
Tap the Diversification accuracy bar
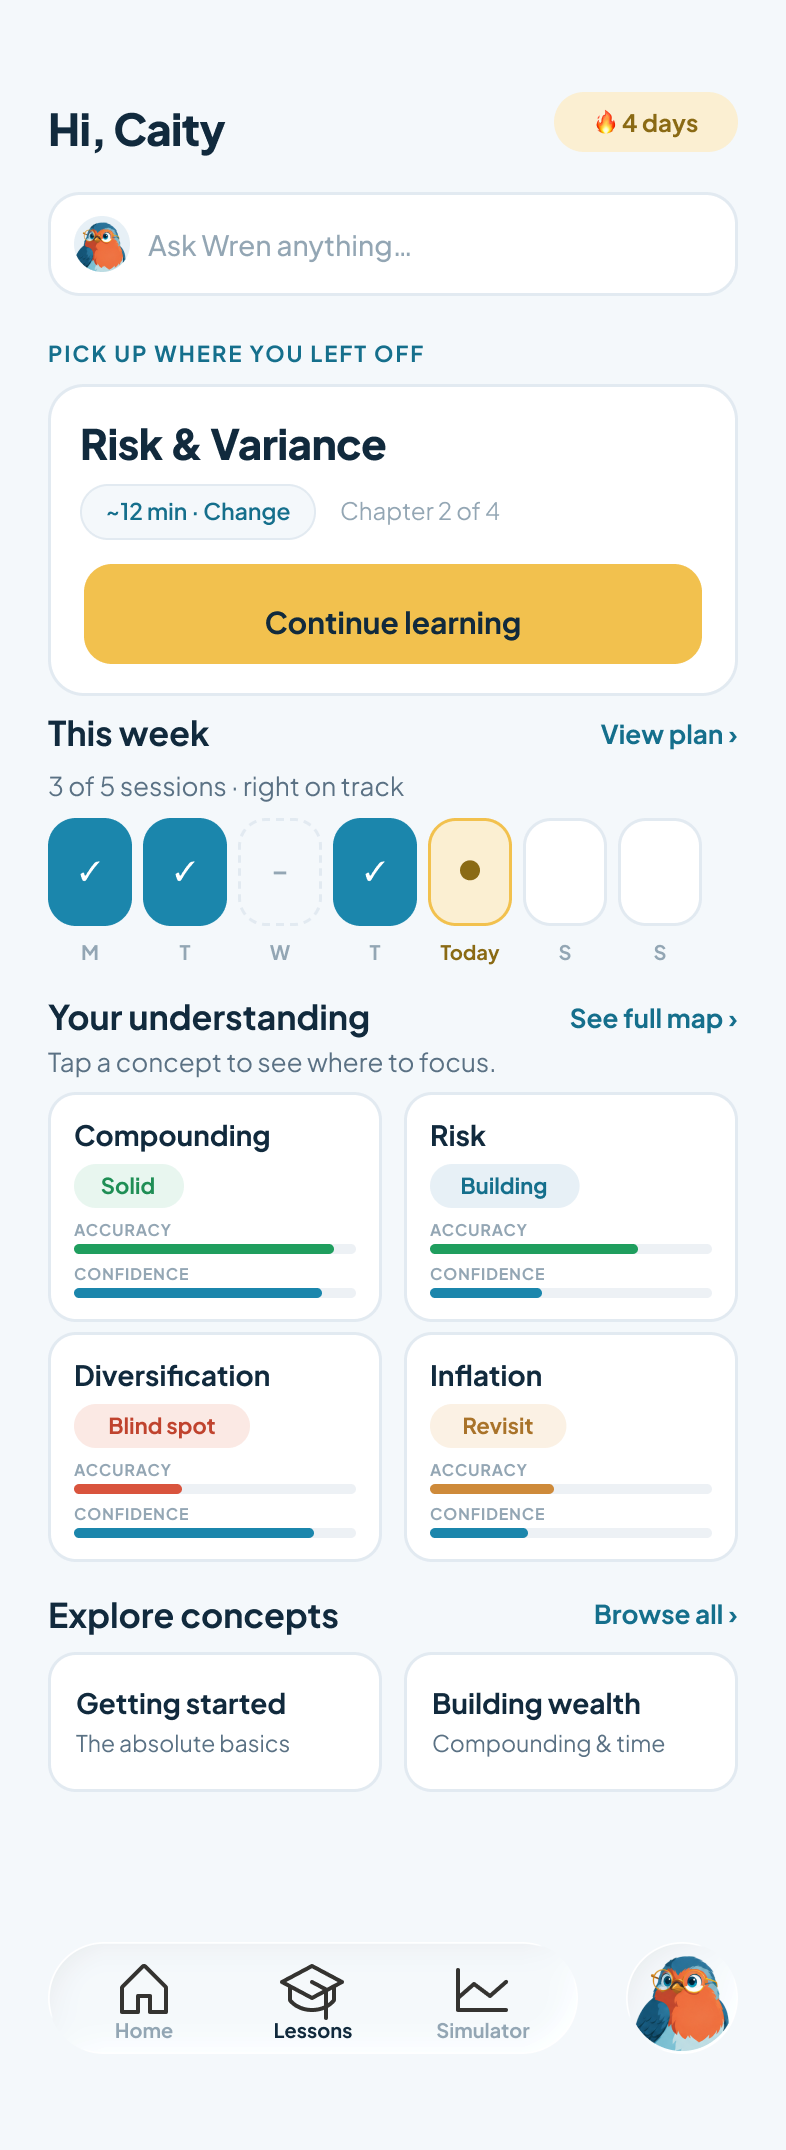click(x=215, y=1489)
